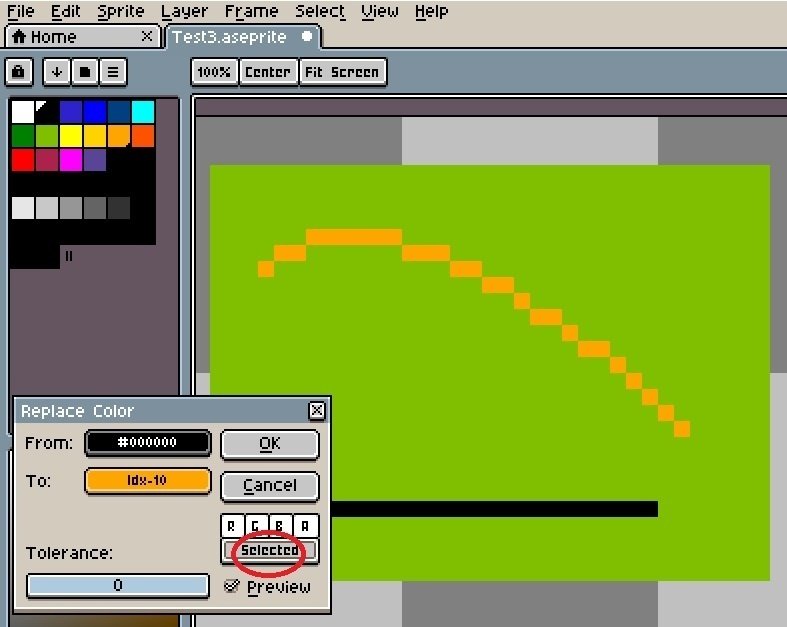Close the Home tab
787x627 pixels.
147,36
